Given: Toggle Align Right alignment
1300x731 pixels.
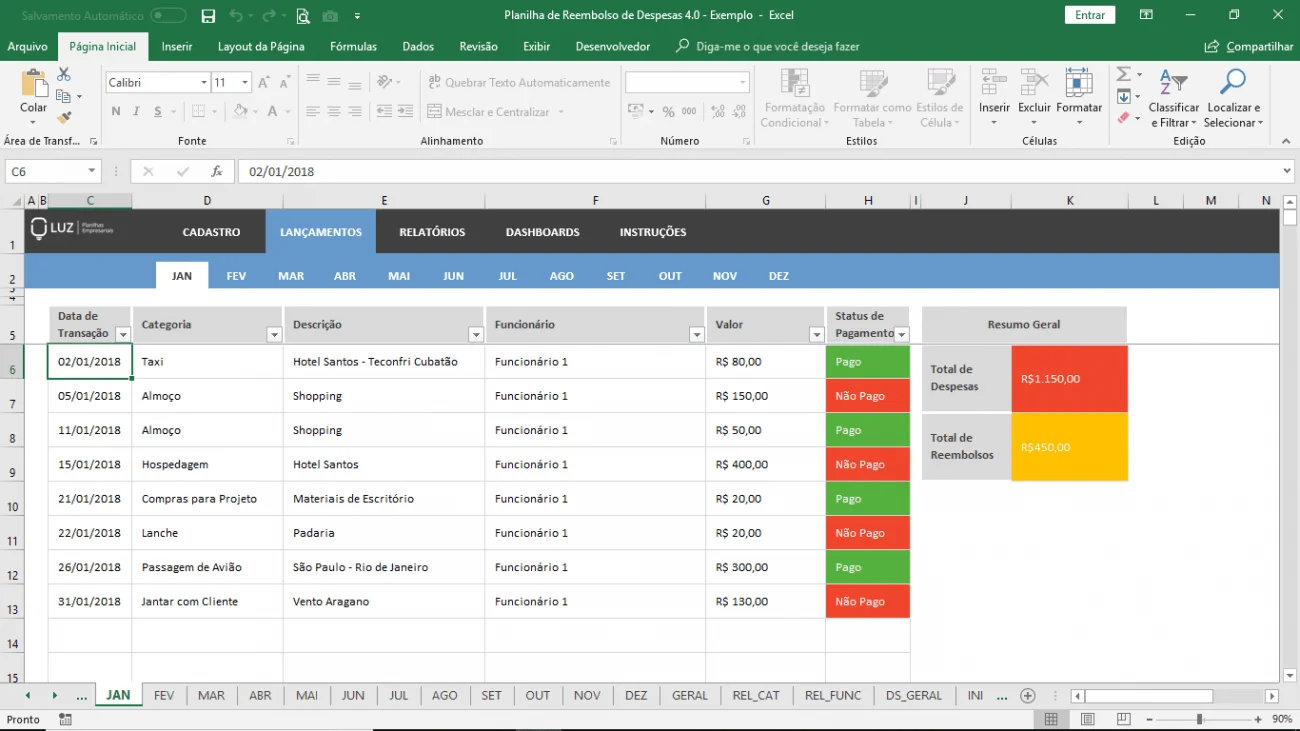Looking at the screenshot, I should 354,112.
